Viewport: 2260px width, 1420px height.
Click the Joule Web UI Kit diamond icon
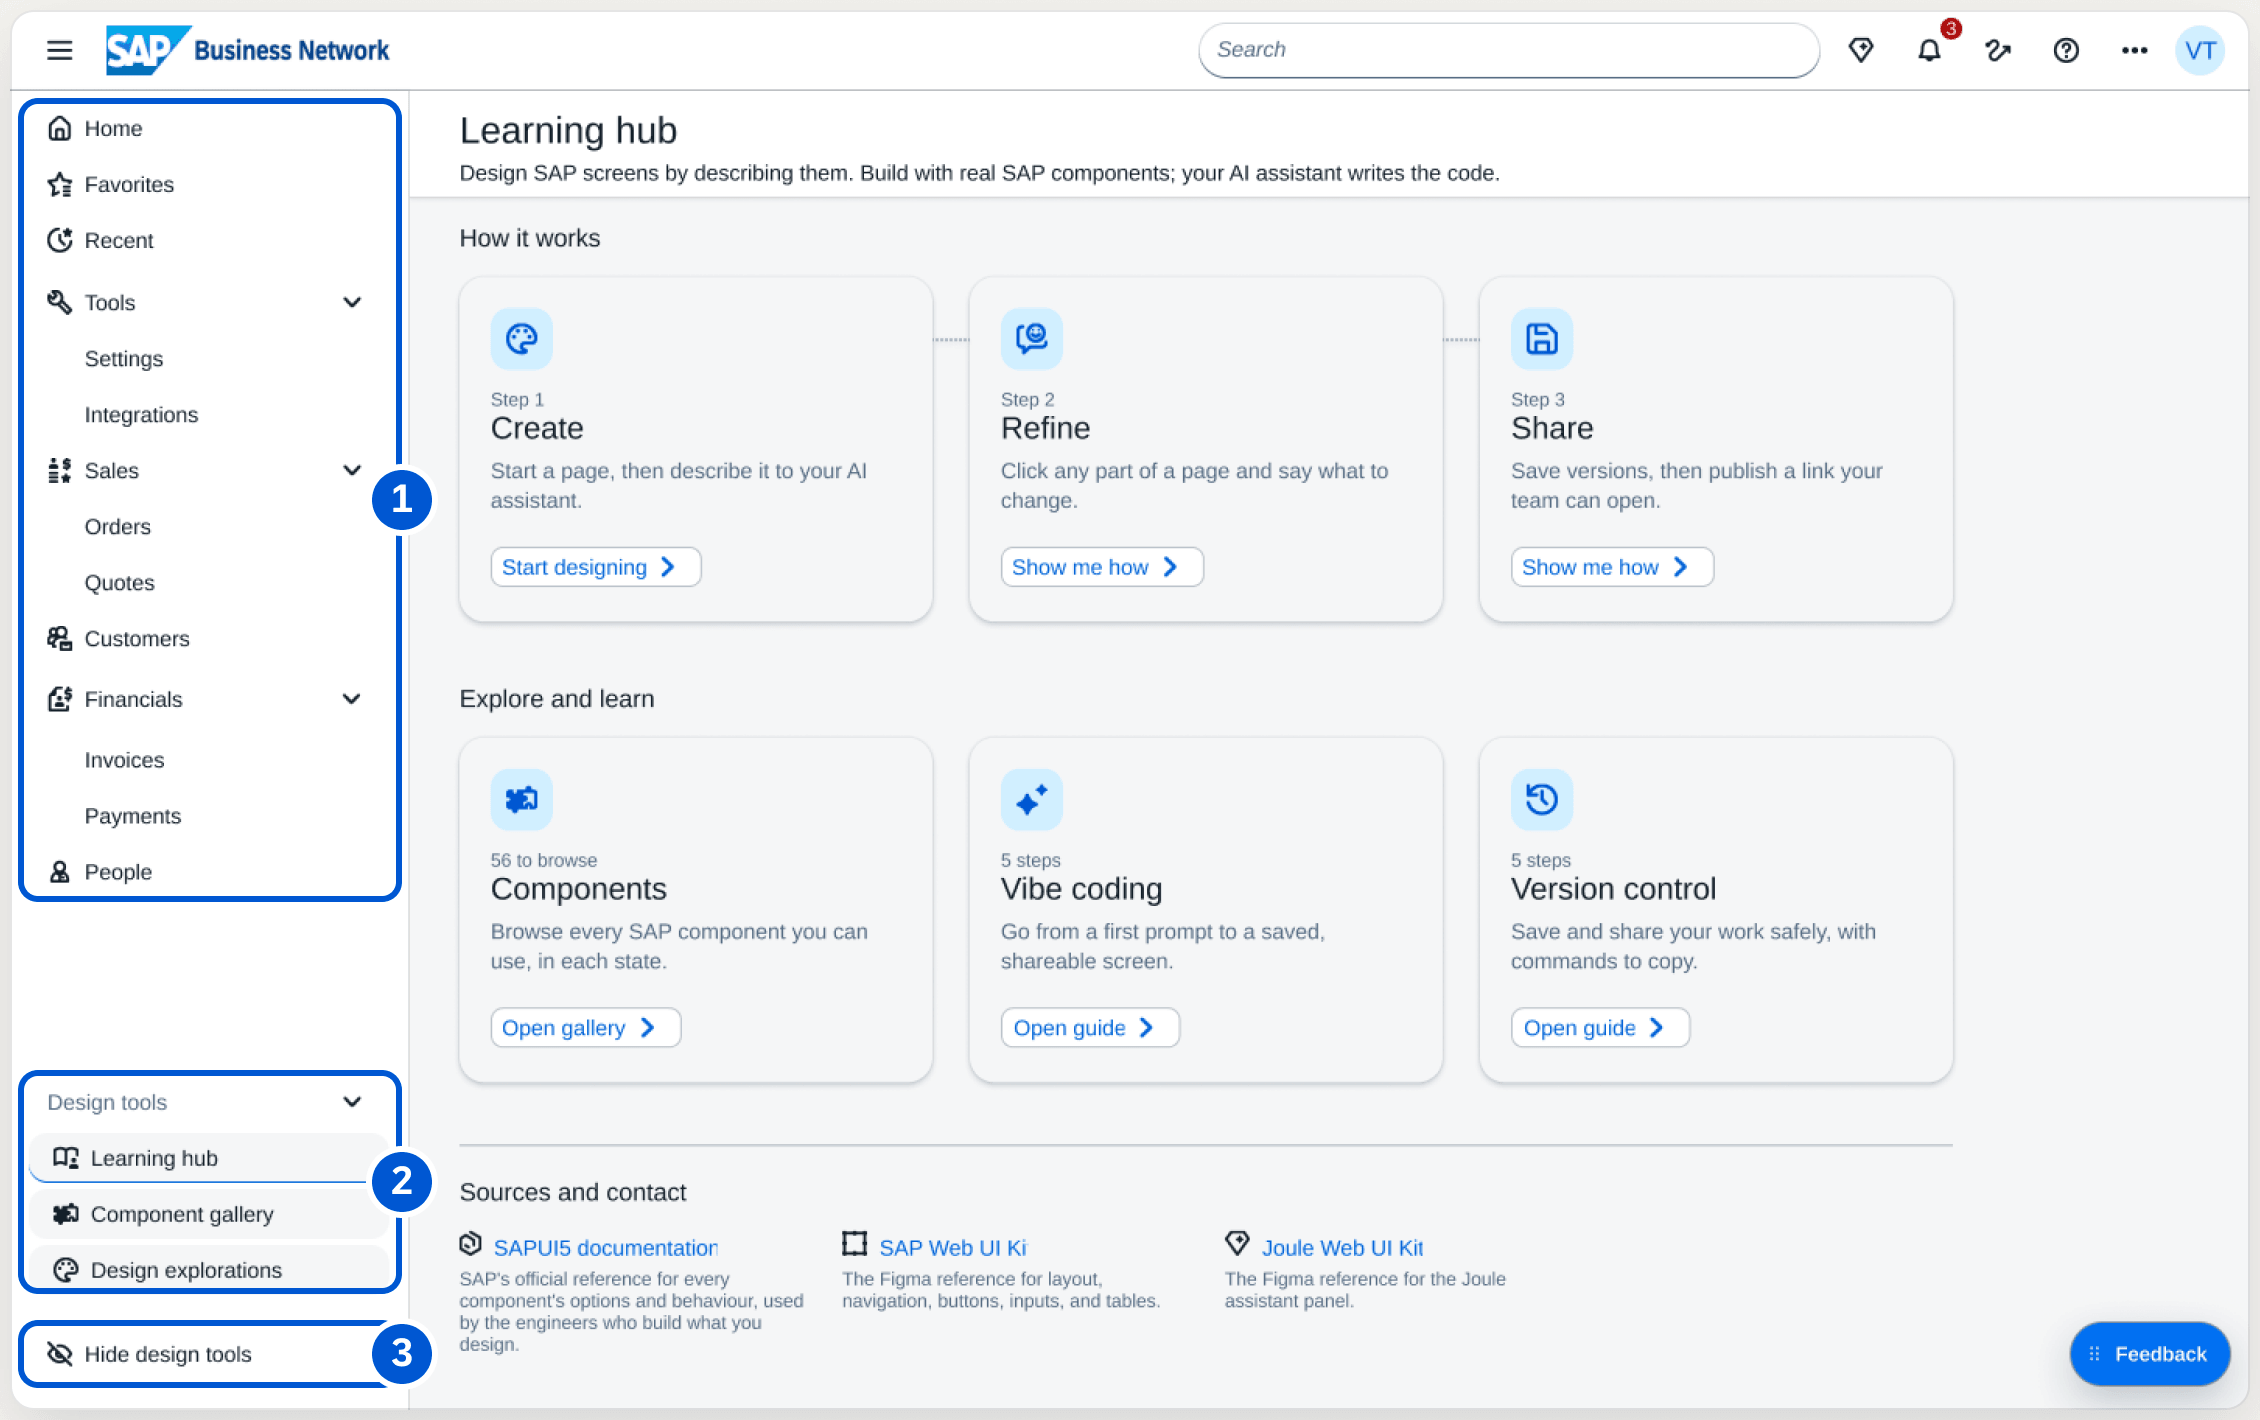pyautogui.click(x=1238, y=1244)
